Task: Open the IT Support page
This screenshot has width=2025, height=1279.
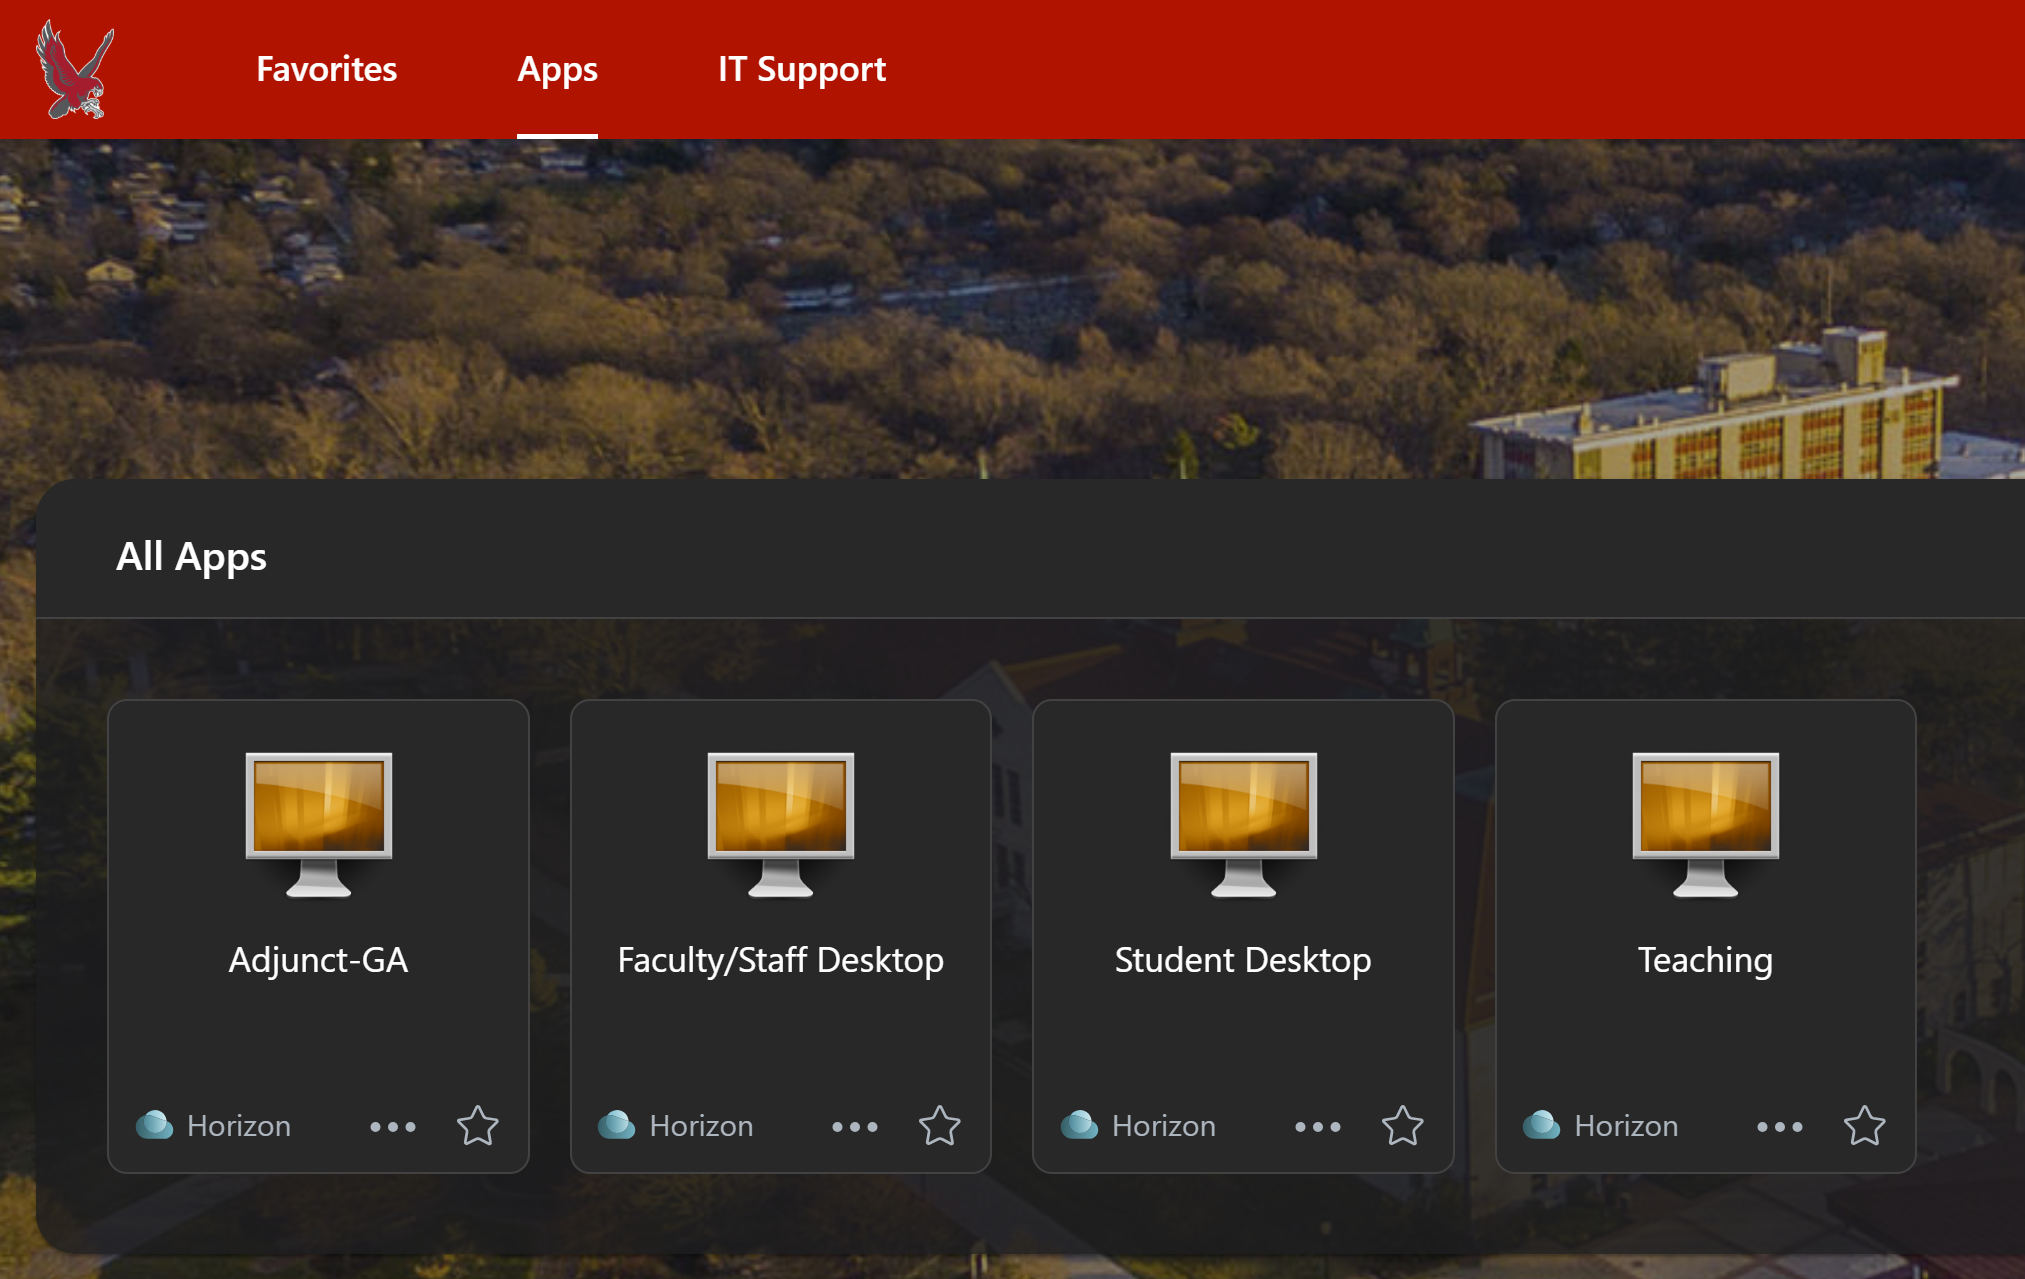Action: coord(801,68)
